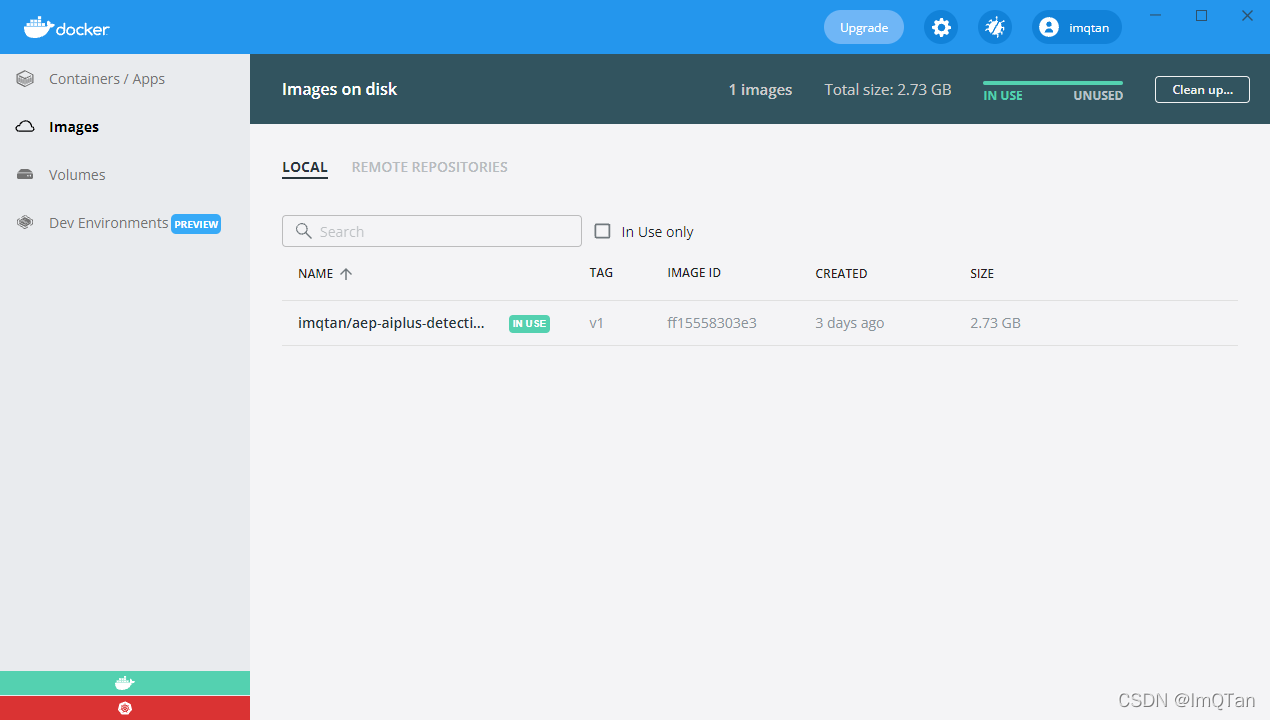Image resolution: width=1270 pixels, height=720 pixels.
Task: Toggle the In Use only checkbox
Action: 602,231
